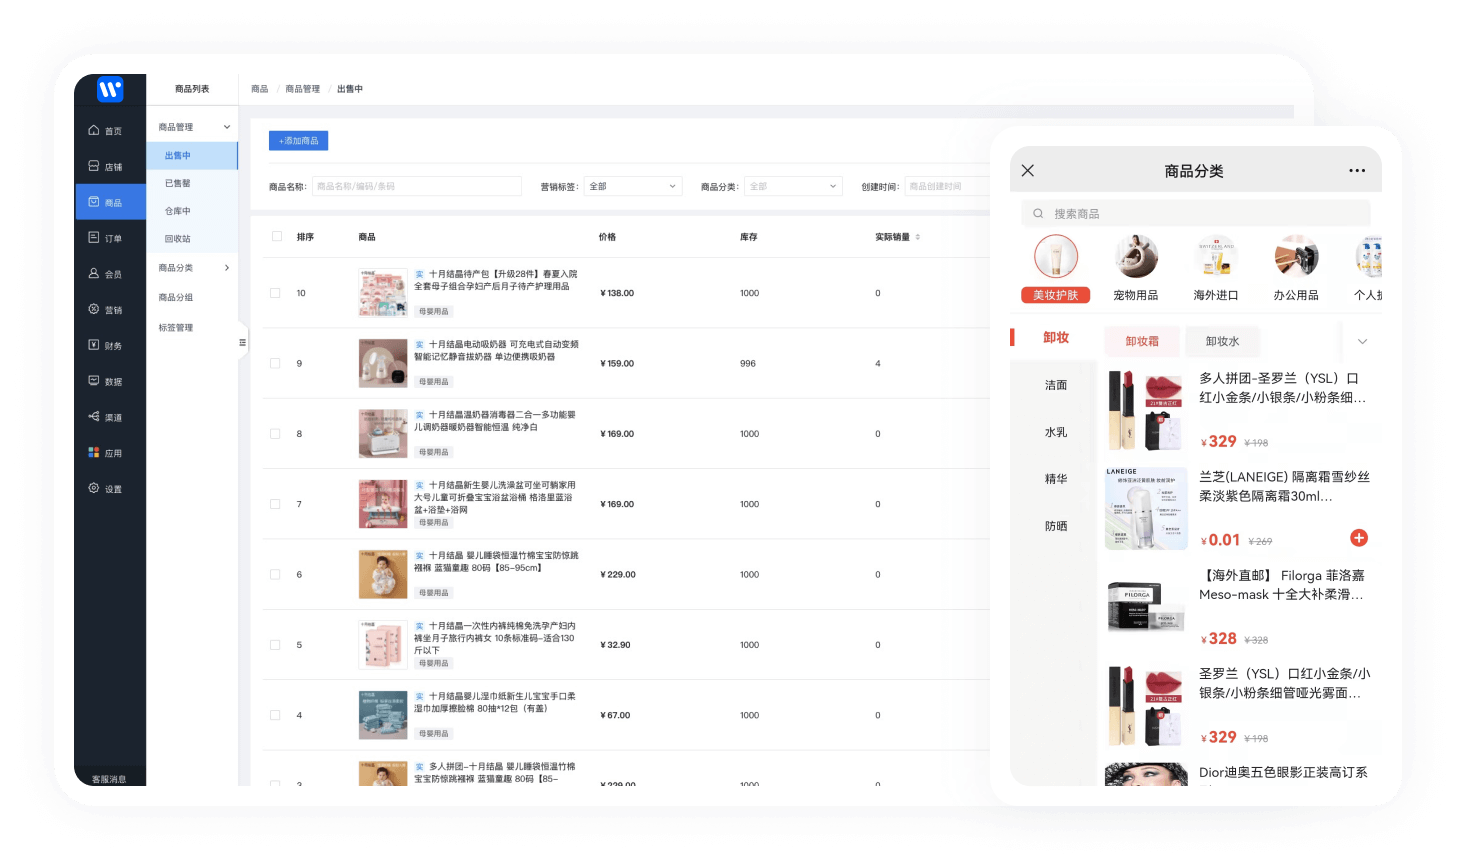
Task: Click the 商品名称 search input field
Action: click(x=416, y=187)
